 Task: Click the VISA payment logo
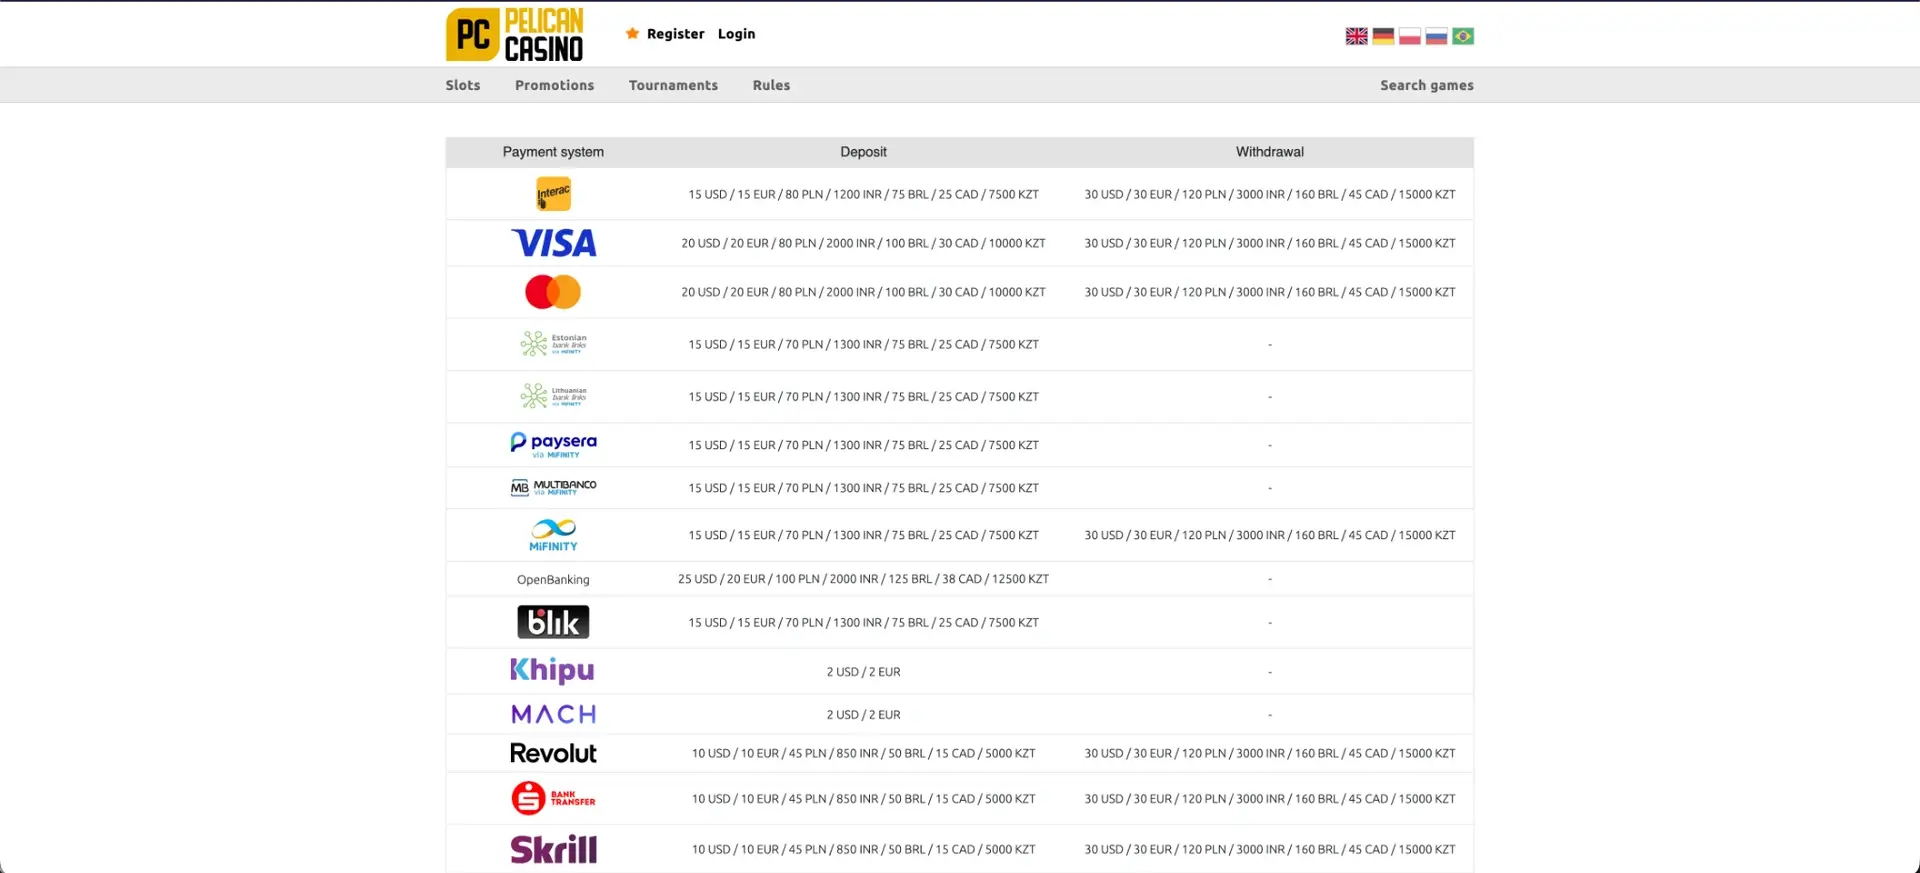553,243
